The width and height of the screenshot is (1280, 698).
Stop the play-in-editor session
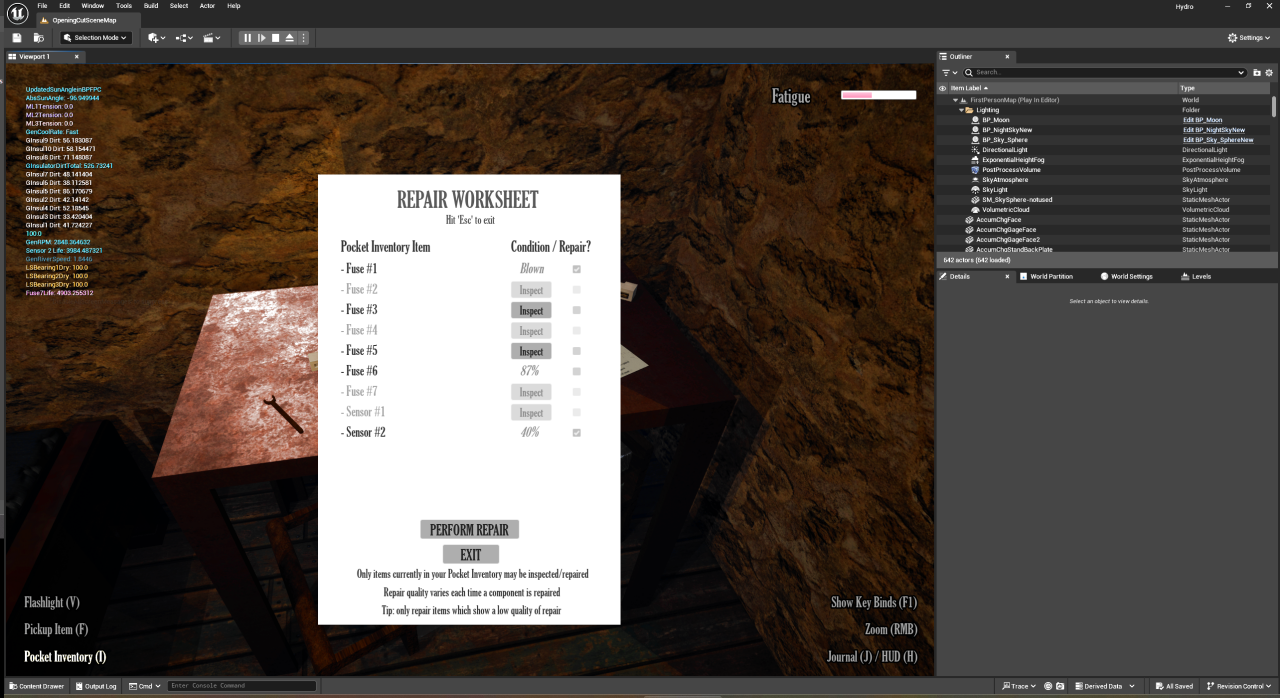(275, 38)
